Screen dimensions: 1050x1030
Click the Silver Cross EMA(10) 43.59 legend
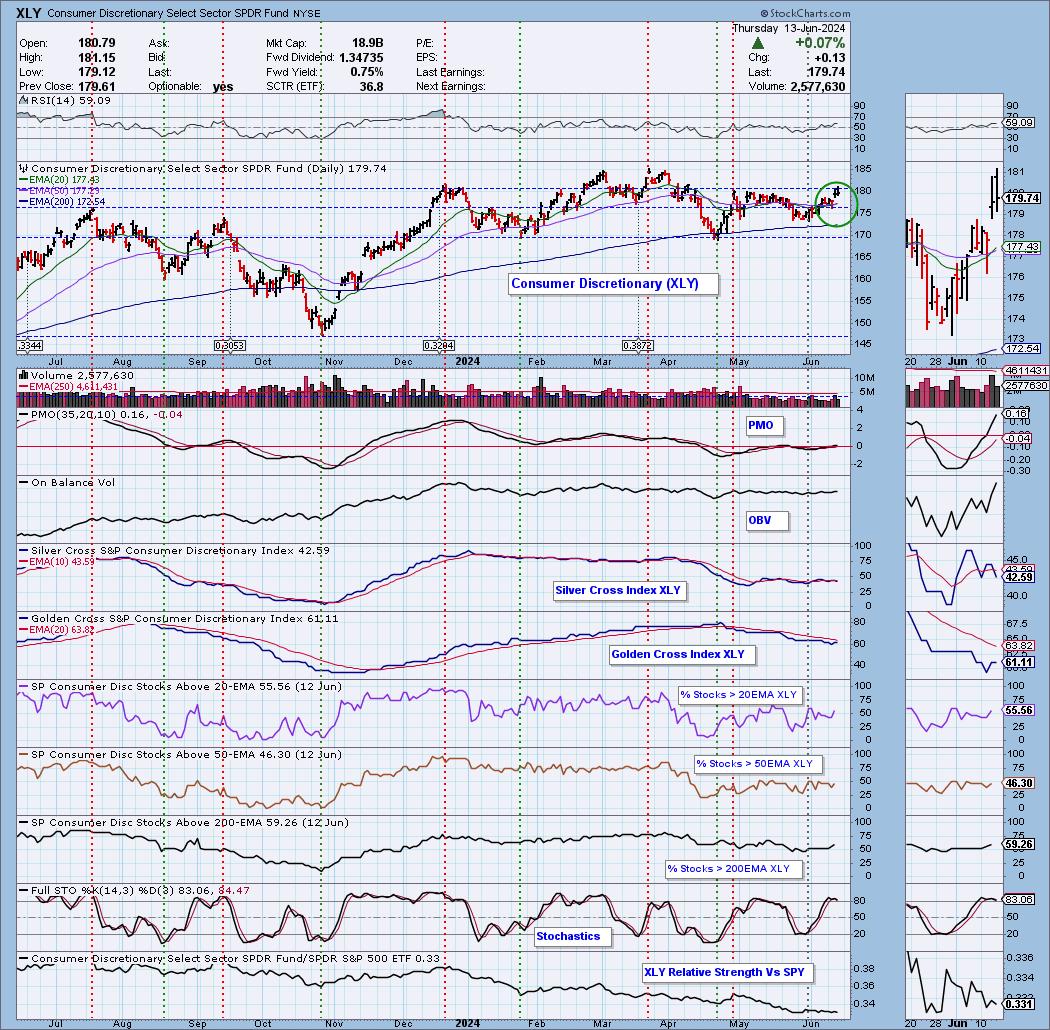click(x=57, y=561)
